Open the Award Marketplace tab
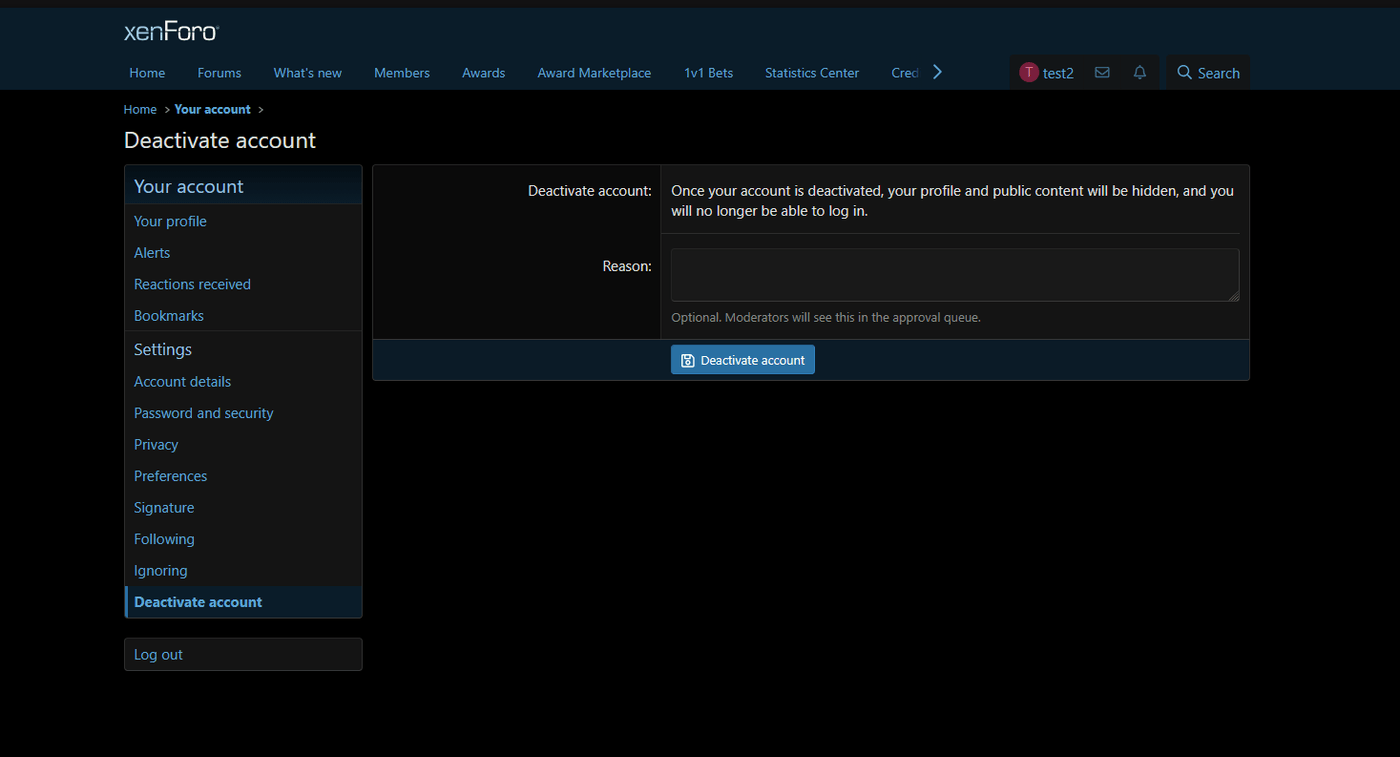Viewport: 1400px width, 757px height. coord(594,73)
